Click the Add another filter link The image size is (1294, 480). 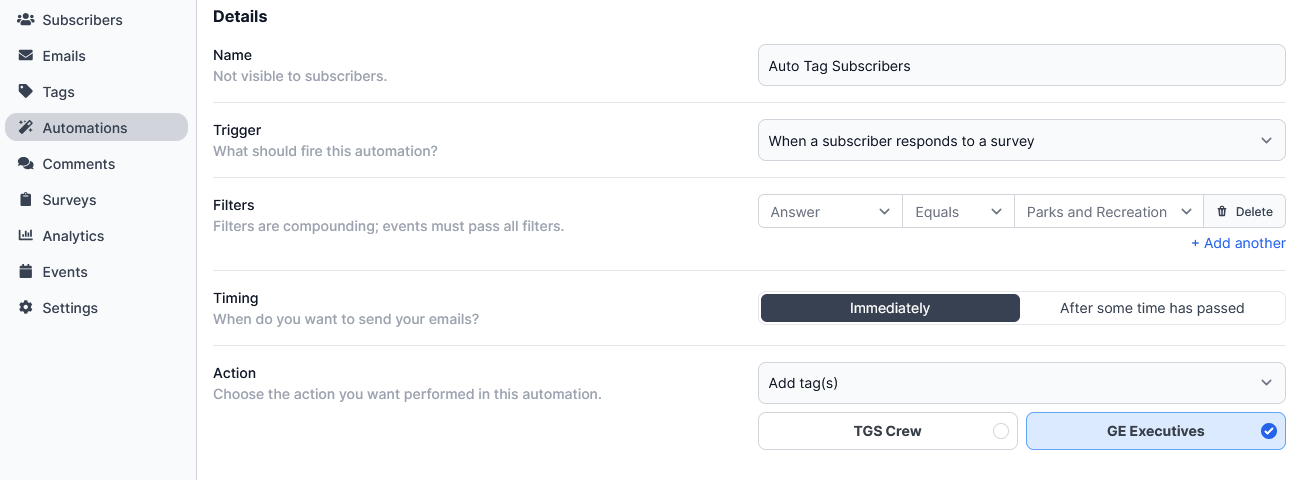(x=1238, y=243)
